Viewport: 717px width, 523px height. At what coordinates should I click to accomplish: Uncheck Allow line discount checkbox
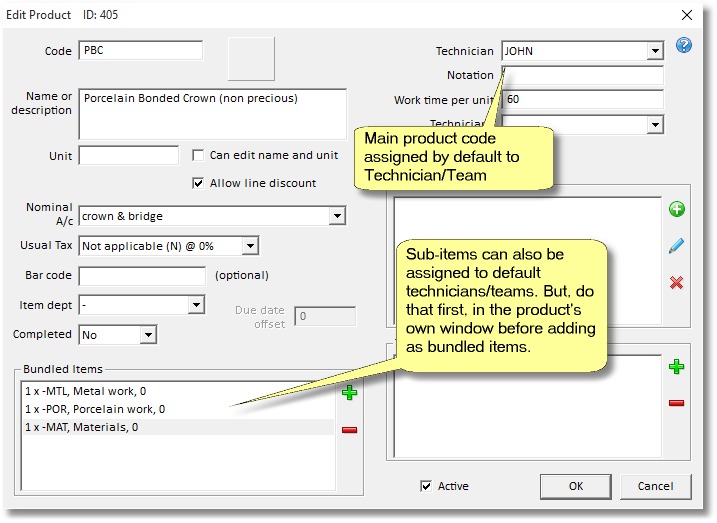(x=199, y=183)
